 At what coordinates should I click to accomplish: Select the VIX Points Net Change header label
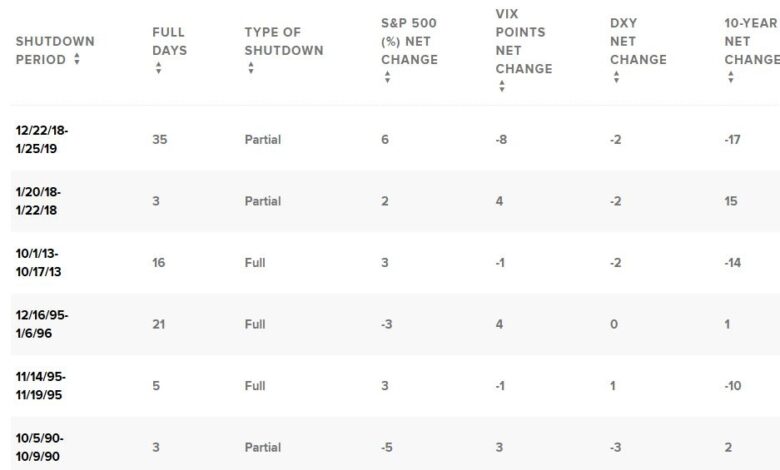(x=523, y=50)
